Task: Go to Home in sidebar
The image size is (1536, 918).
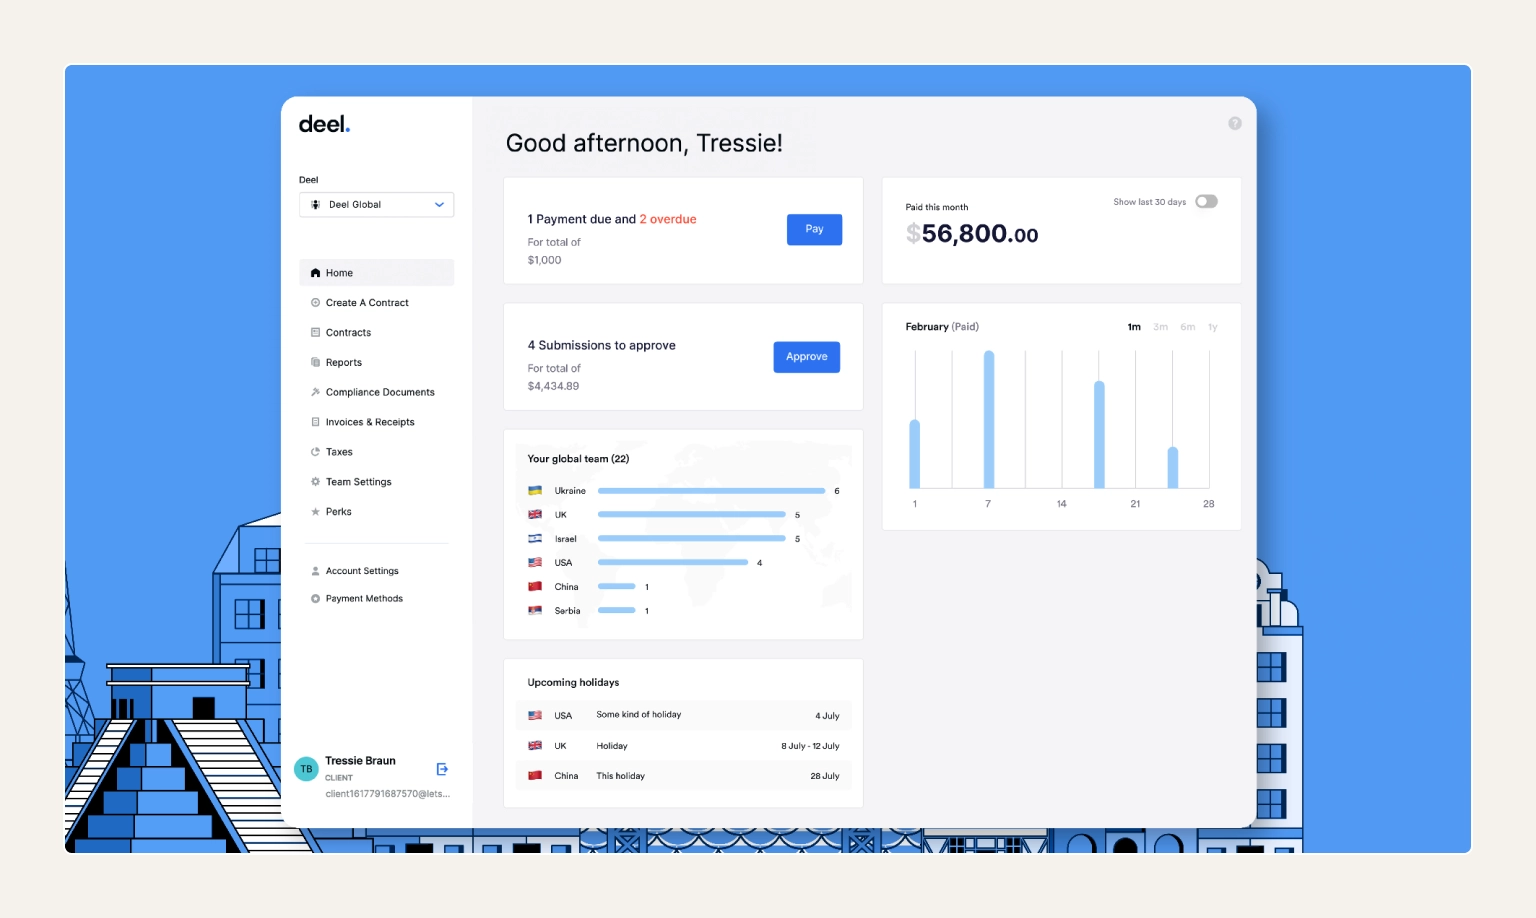Action: point(376,273)
